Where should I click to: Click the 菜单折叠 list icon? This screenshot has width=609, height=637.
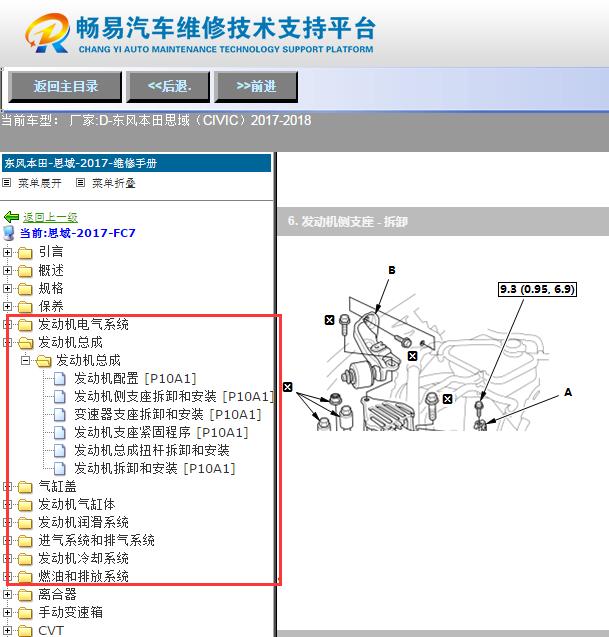(80, 183)
